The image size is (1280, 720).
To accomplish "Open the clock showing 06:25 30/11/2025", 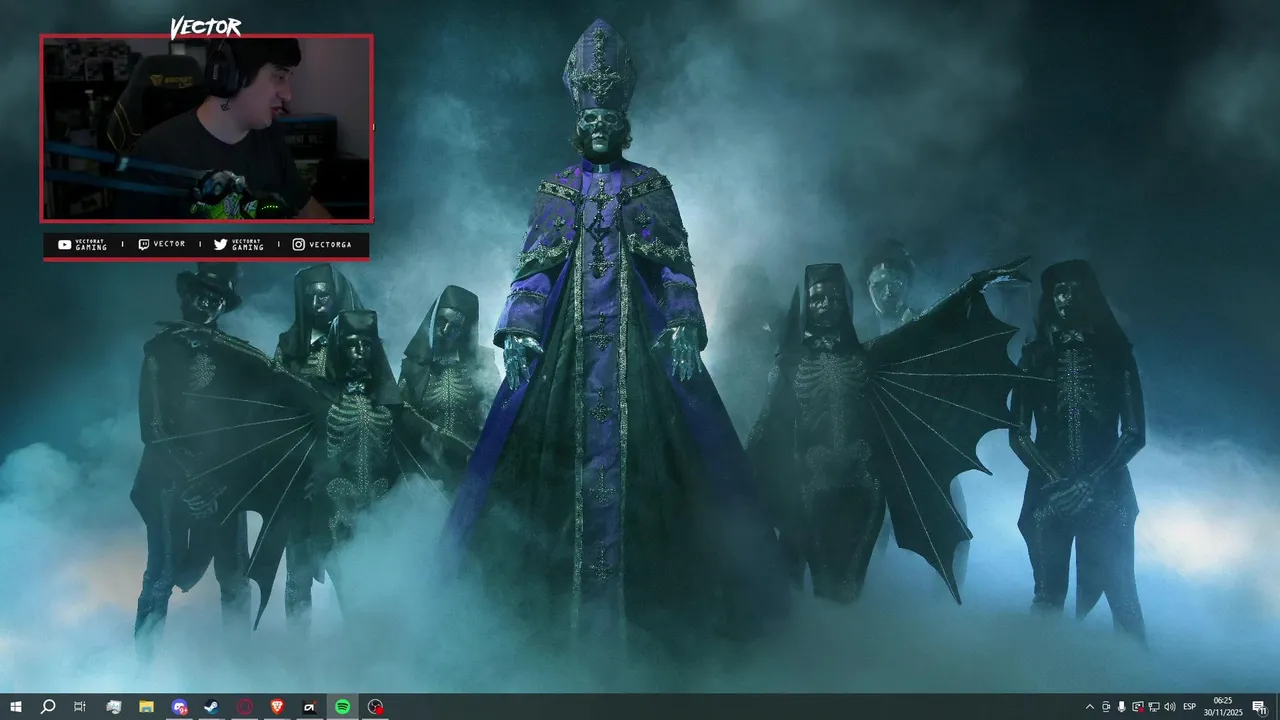I will coord(1222,707).
